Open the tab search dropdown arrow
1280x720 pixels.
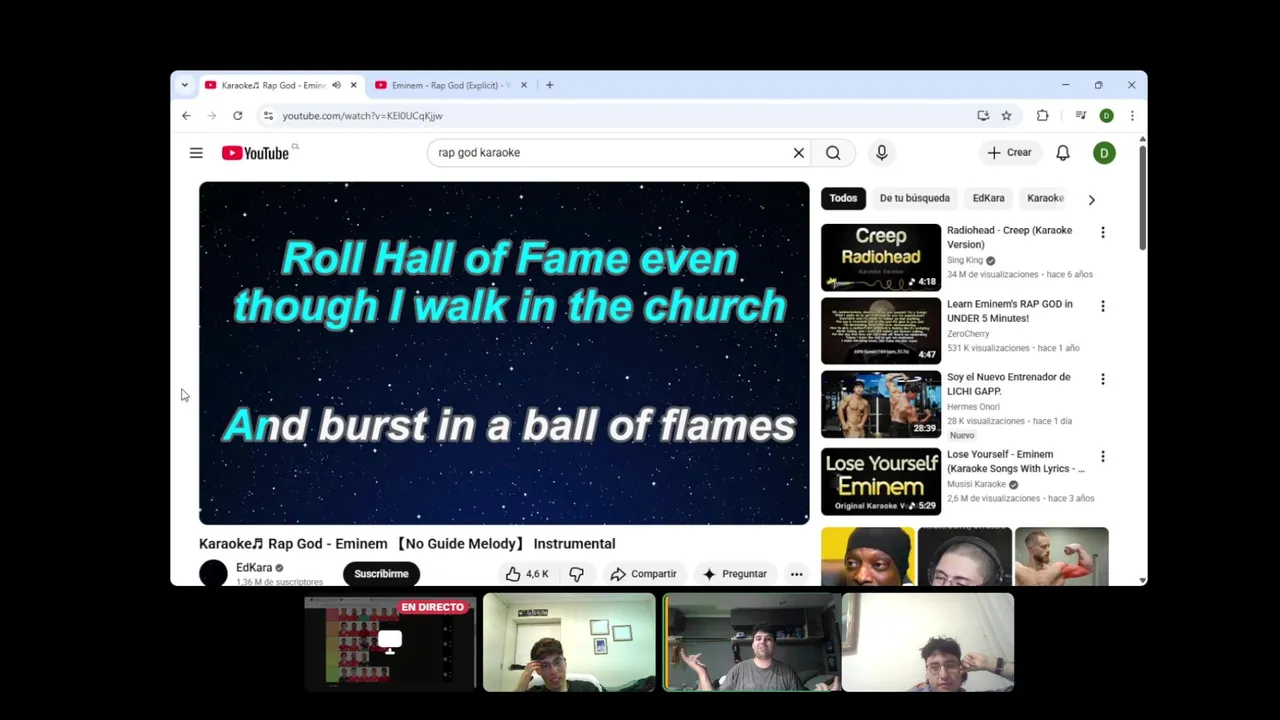point(184,85)
